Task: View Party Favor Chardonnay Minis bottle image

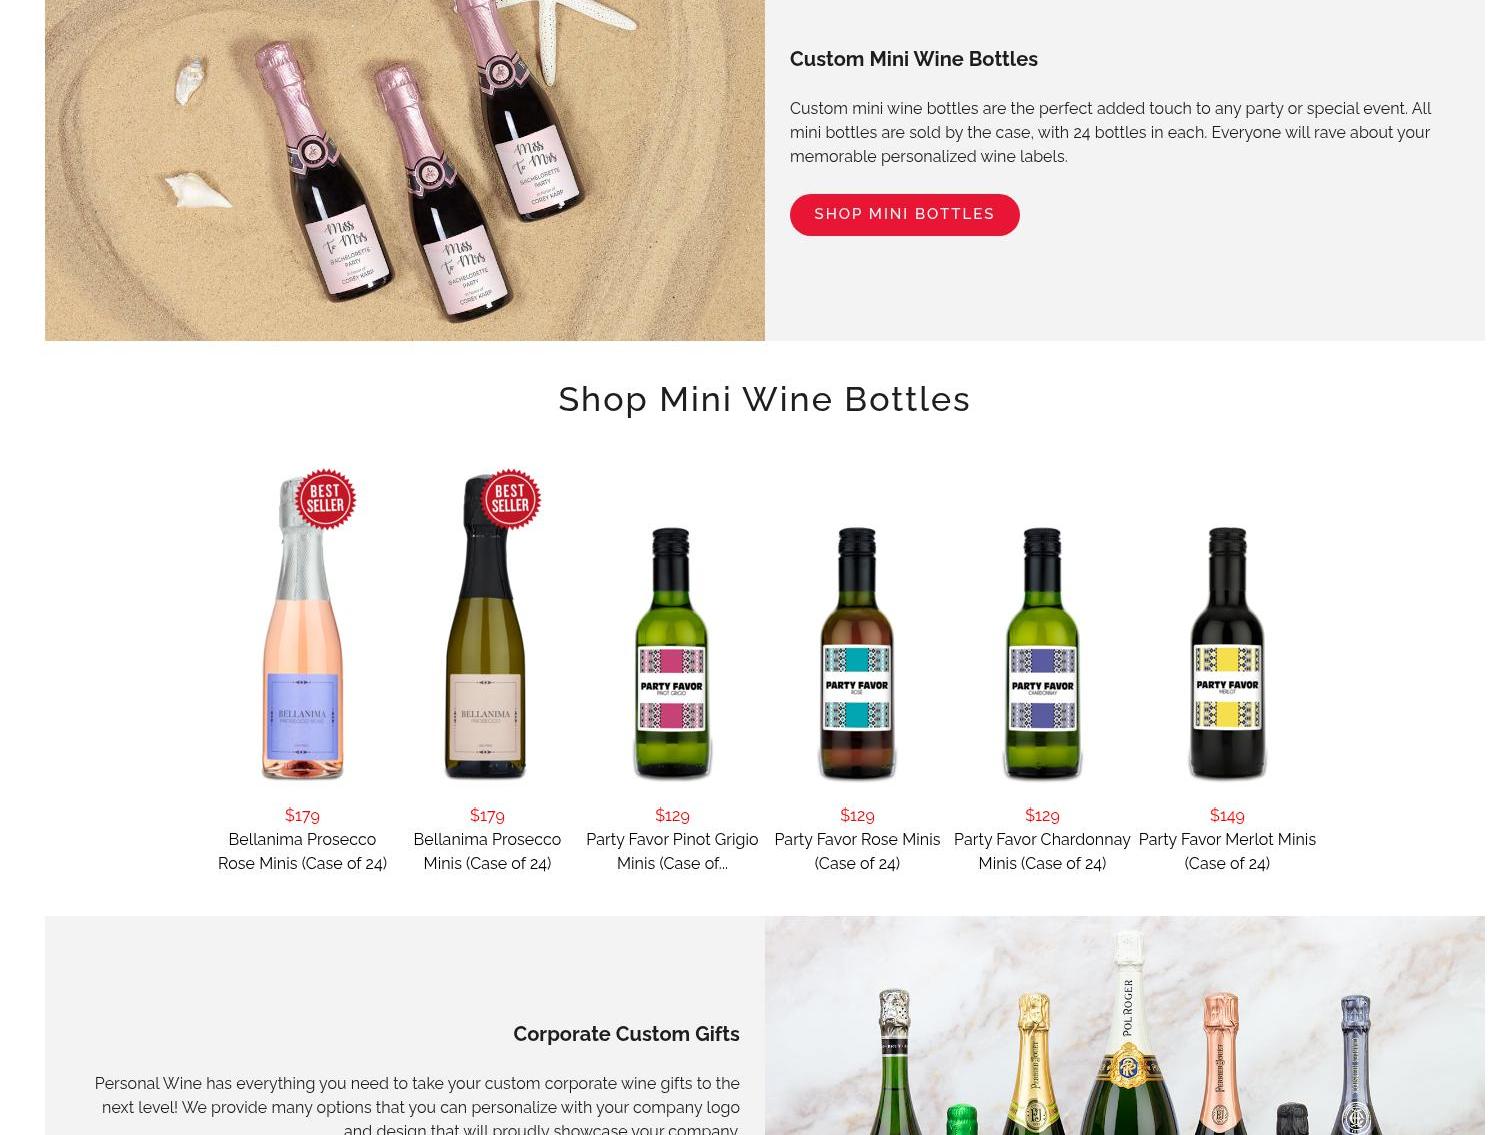Action: point(1042,653)
